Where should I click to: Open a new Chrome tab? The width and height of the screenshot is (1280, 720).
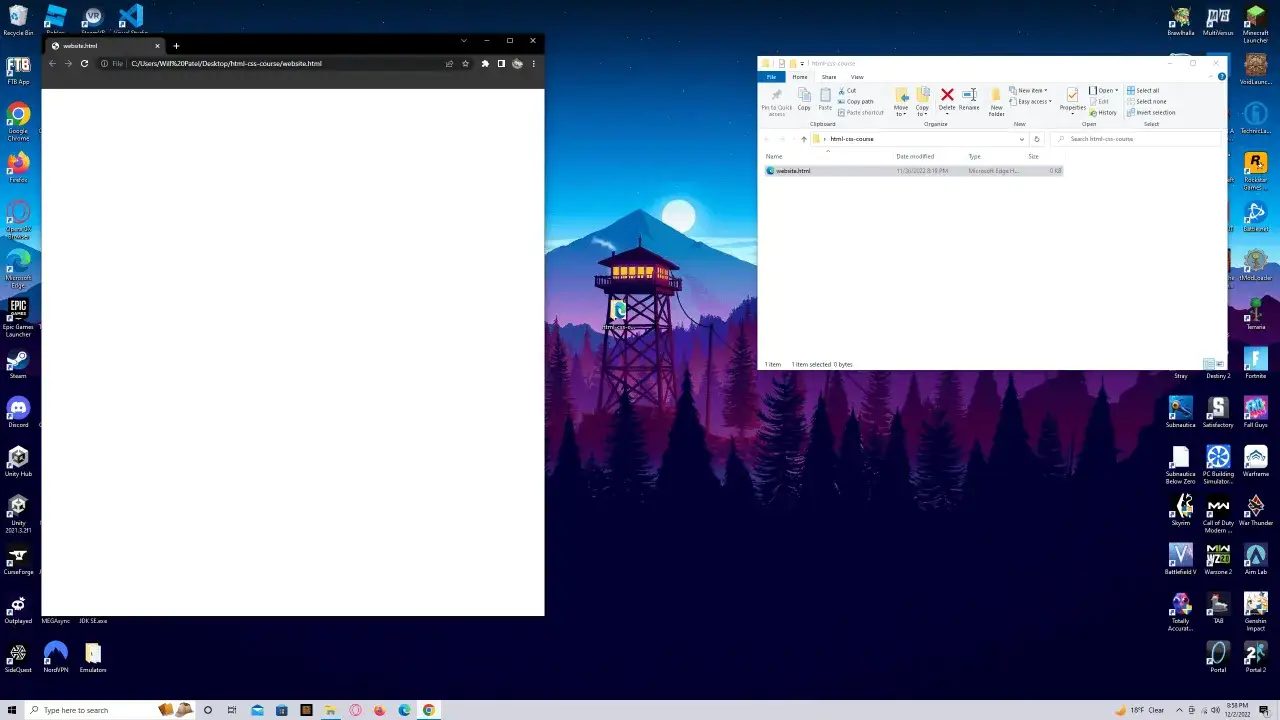(176, 46)
